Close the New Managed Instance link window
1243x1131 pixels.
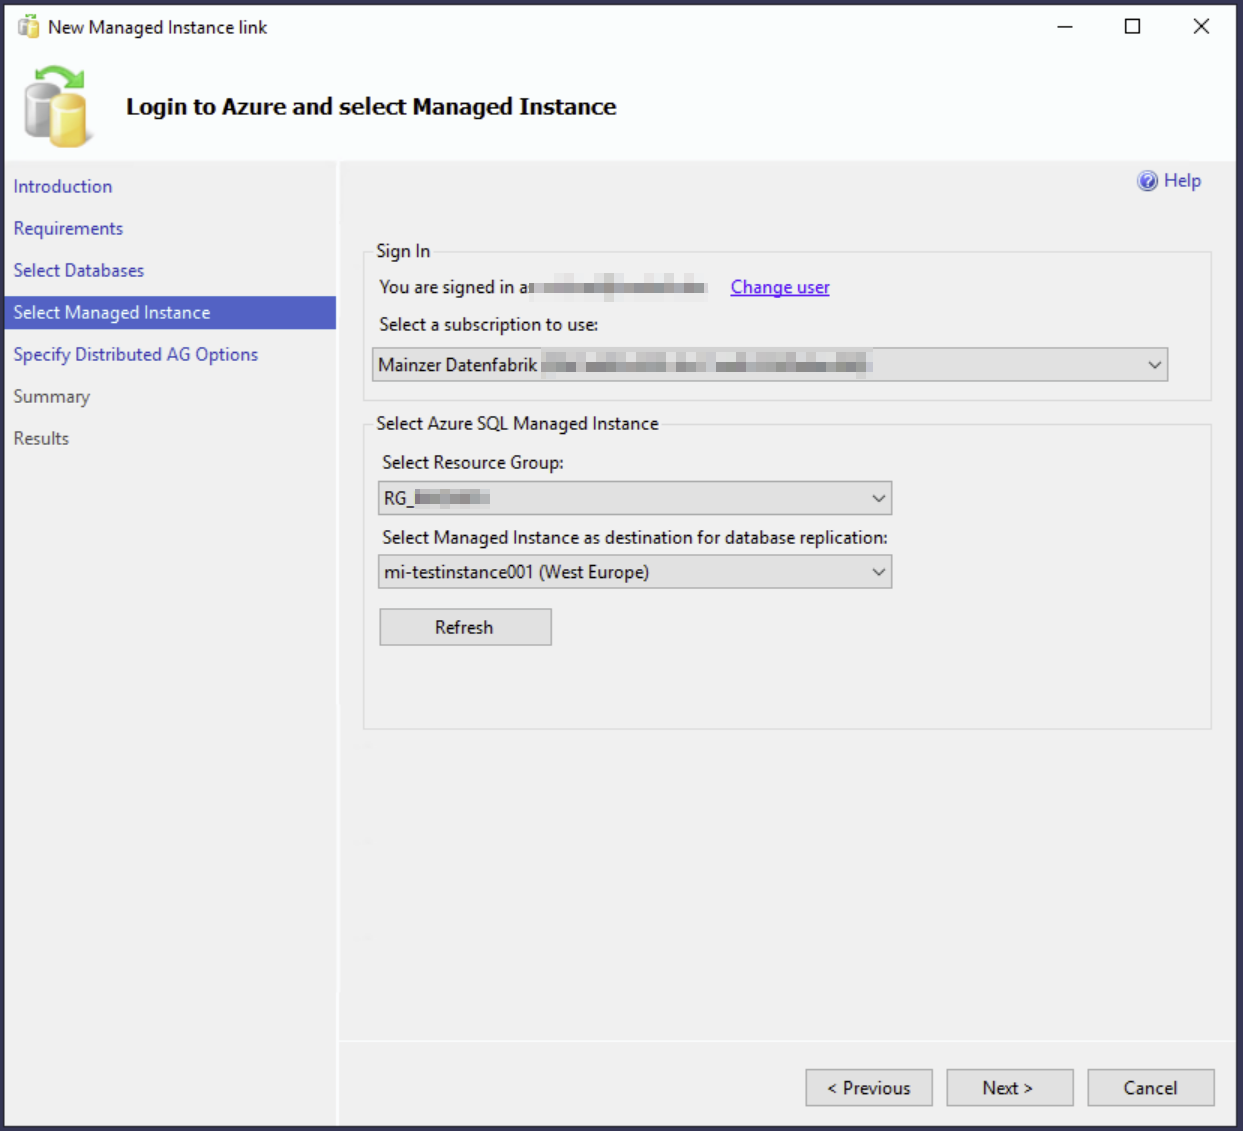1201,27
